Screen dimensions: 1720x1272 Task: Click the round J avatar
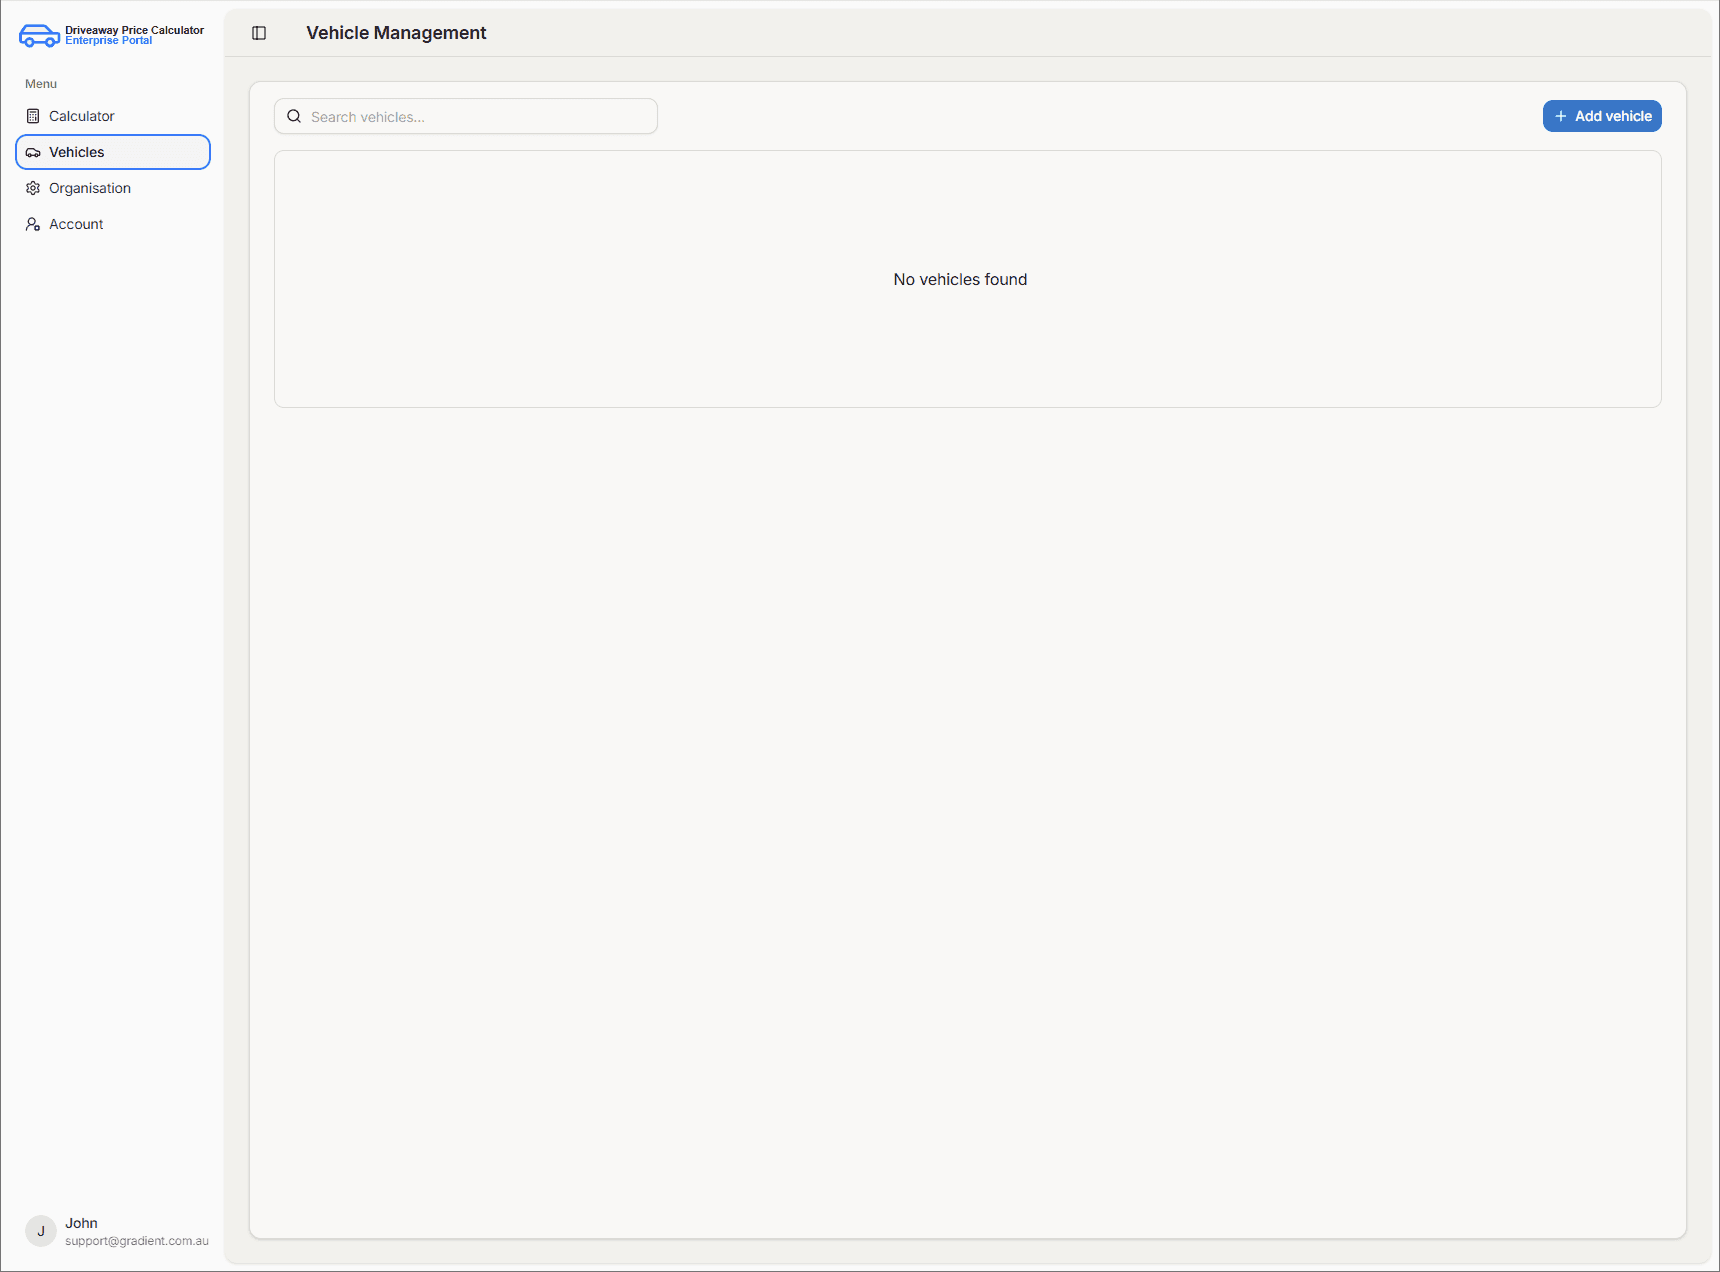point(41,1231)
